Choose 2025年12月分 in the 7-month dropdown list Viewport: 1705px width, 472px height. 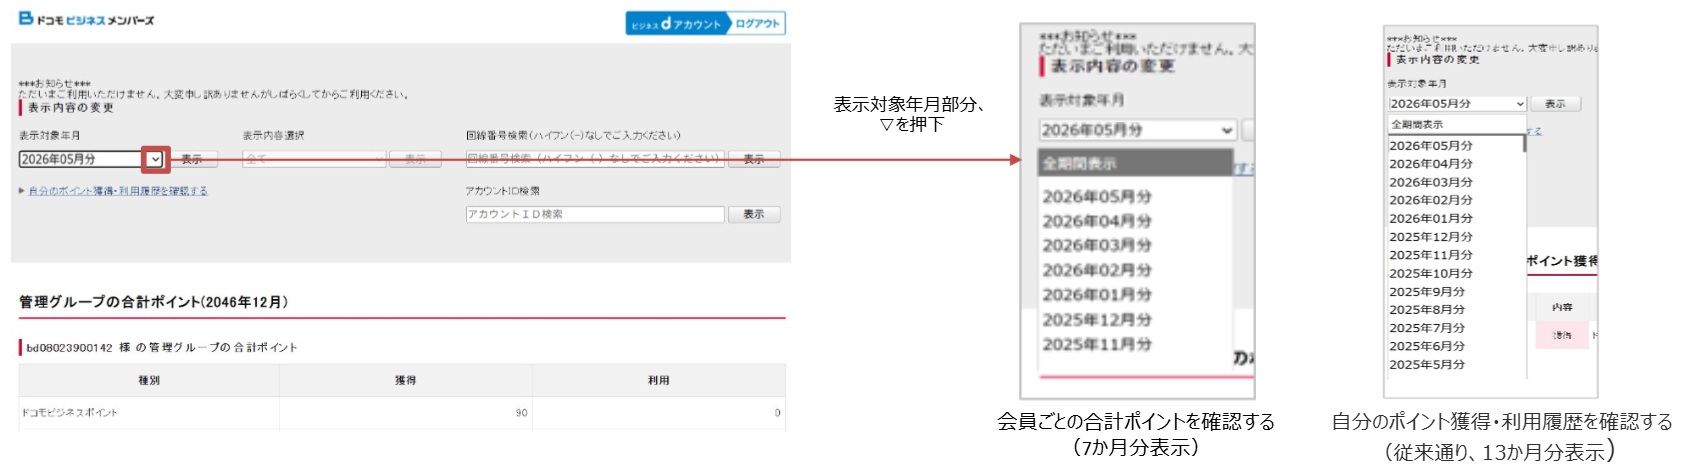coord(1097,320)
